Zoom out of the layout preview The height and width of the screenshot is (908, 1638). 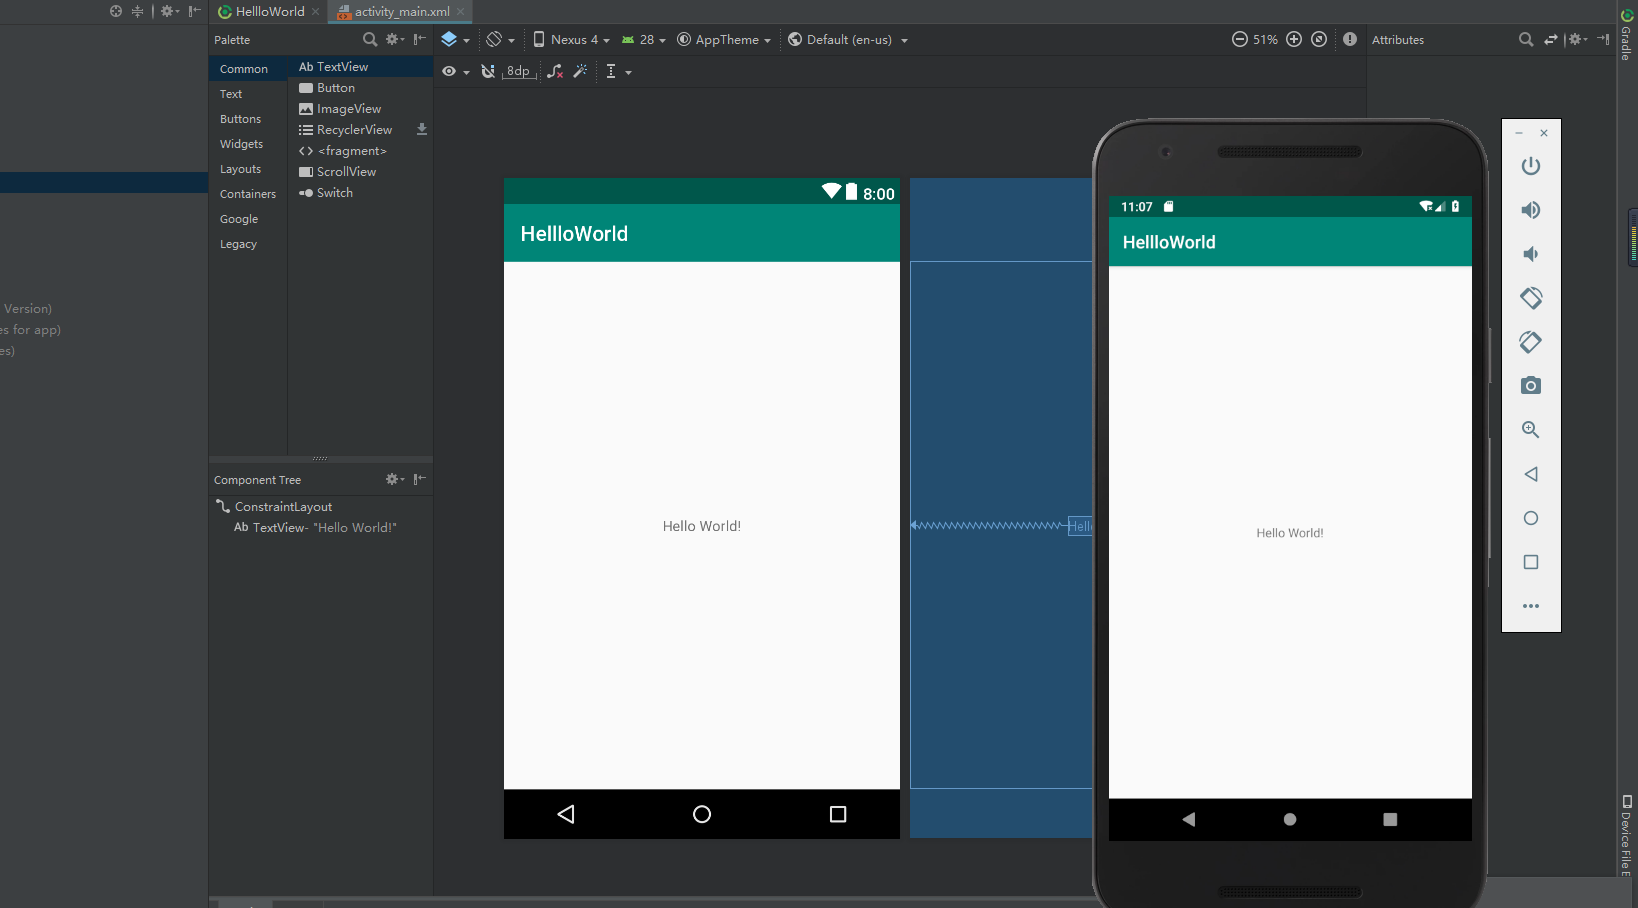(x=1240, y=39)
